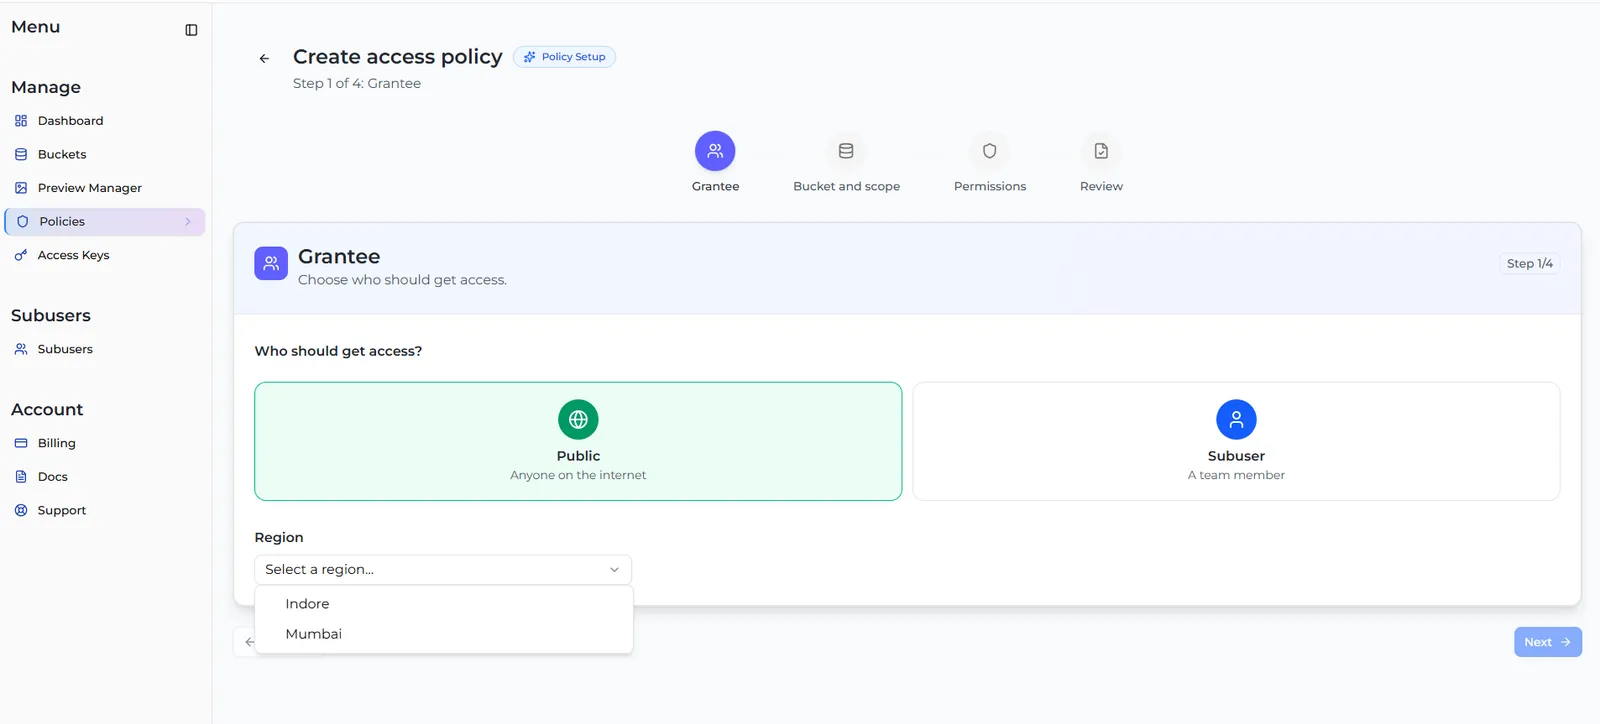
Task: Go to the Dashboard page
Action: click(70, 121)
